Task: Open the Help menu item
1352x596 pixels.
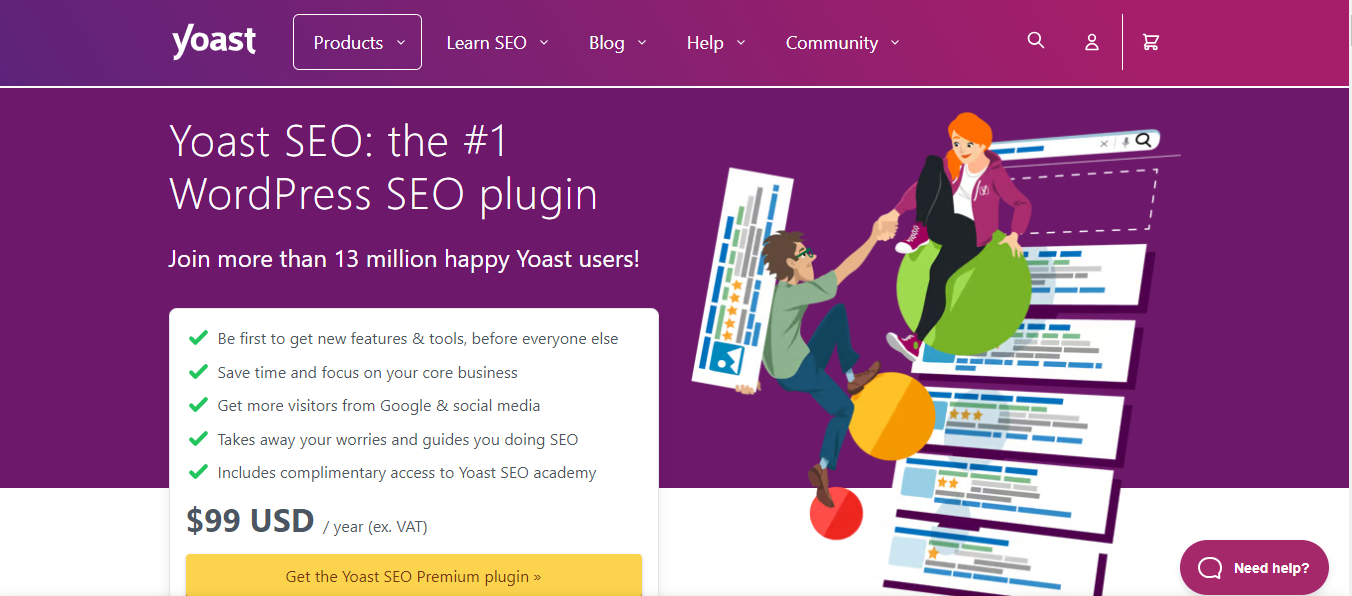Action: (705, 43)
